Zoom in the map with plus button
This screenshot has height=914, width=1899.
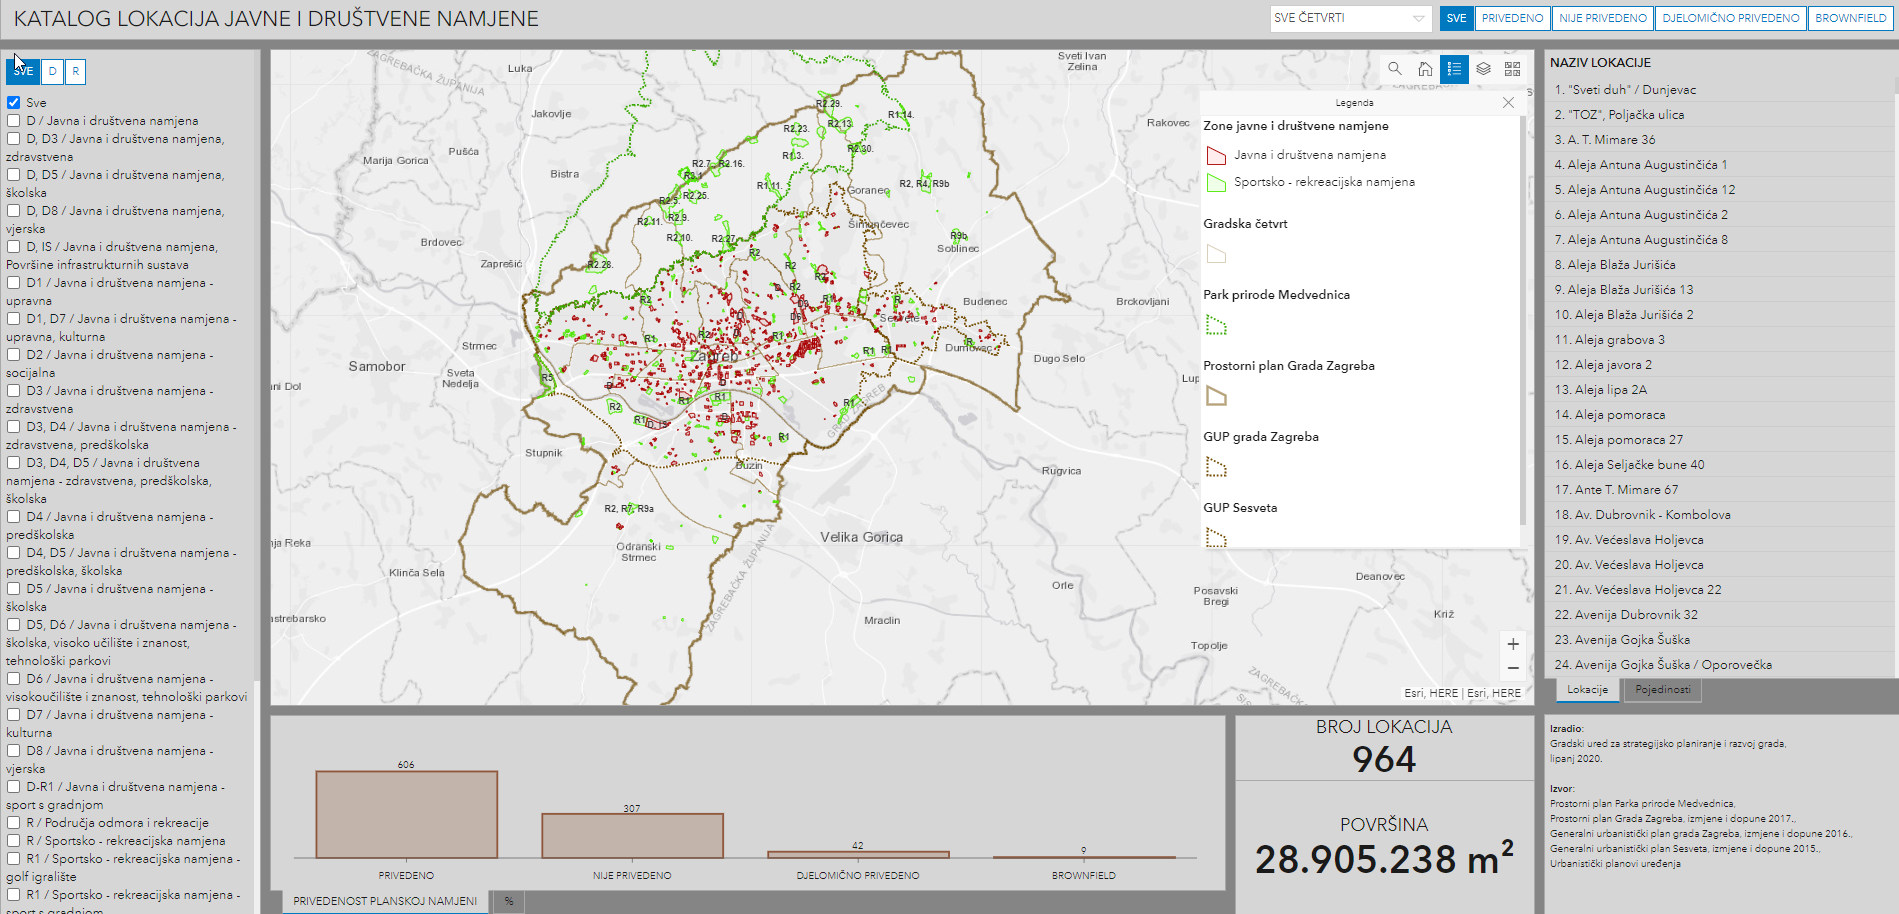[x=1513, y=644]
